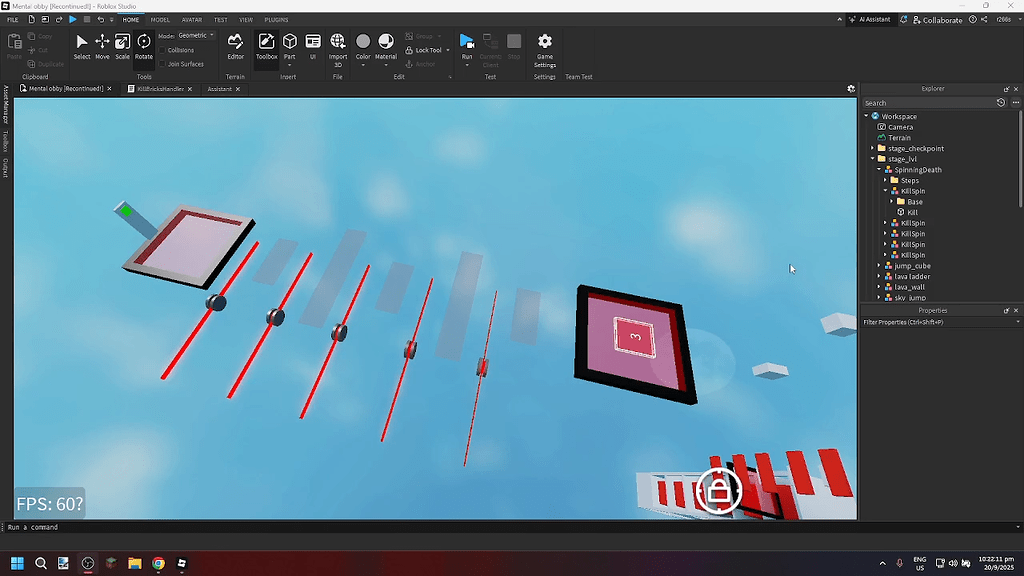The height and width of the screenshot is (576, 1024).
Task: Switch to the MODEL ribbon tab
Action: click(160, 18)
